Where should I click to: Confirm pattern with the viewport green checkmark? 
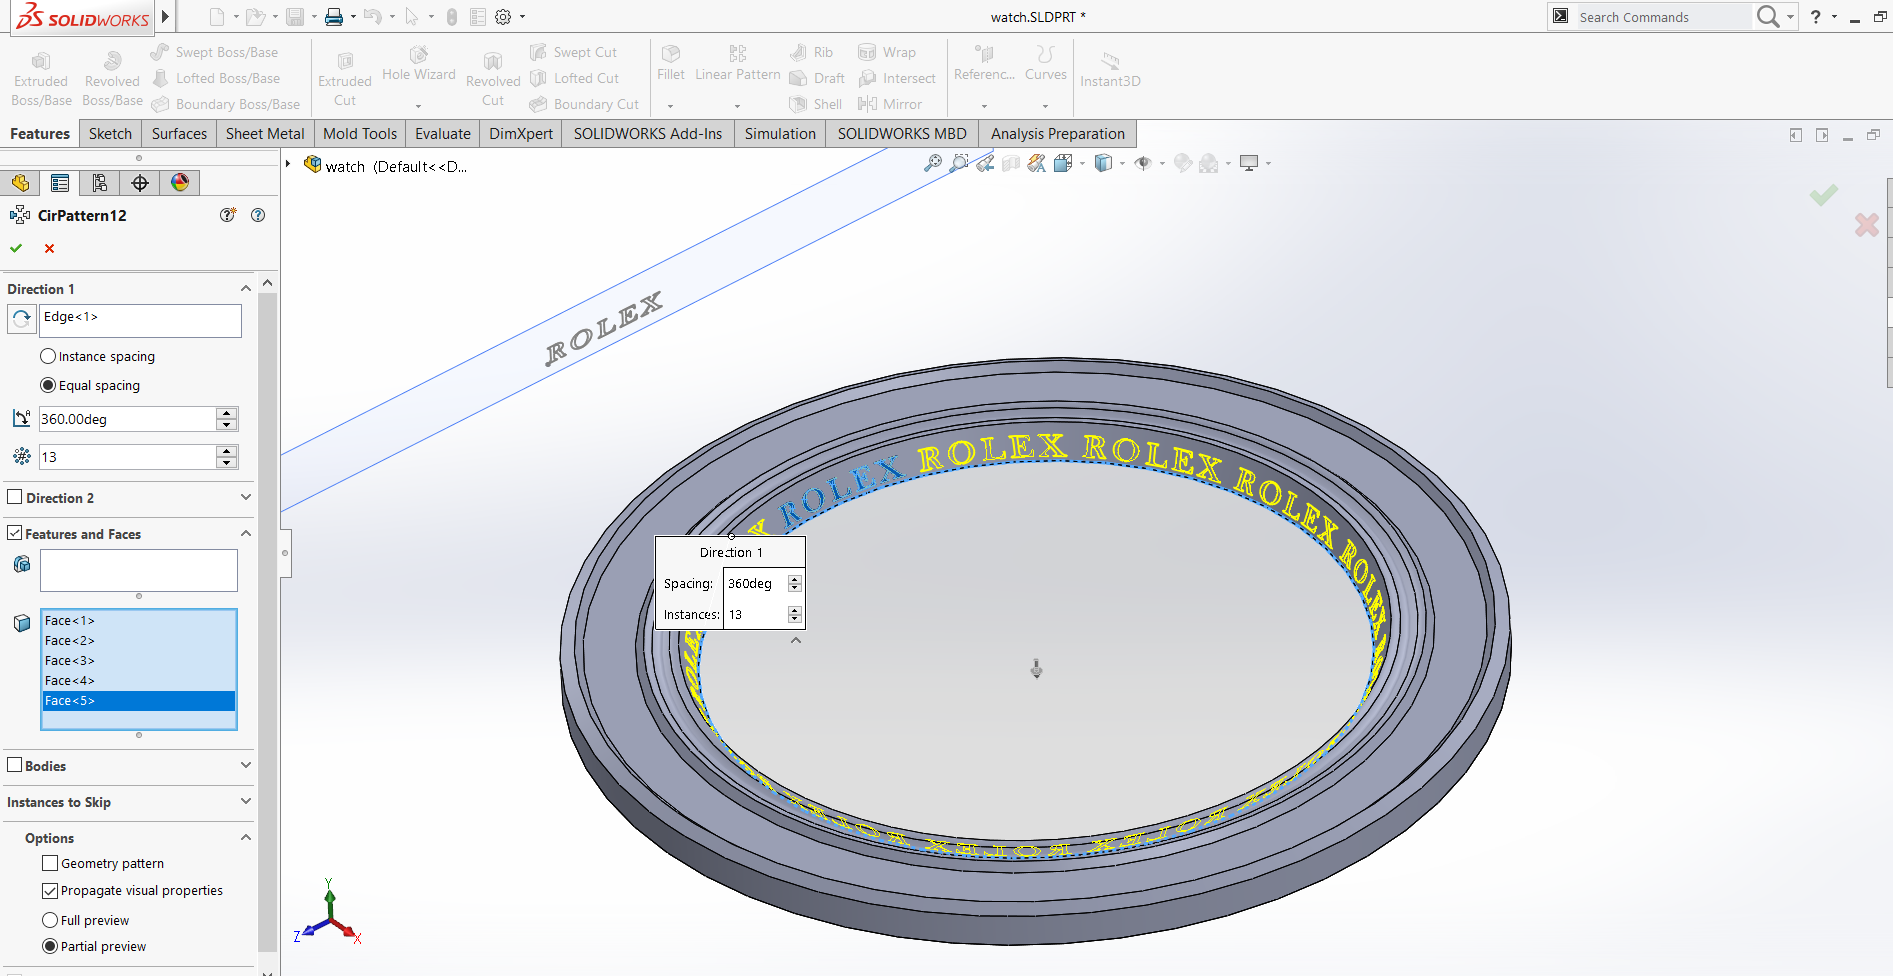(x=1823, y=195)
